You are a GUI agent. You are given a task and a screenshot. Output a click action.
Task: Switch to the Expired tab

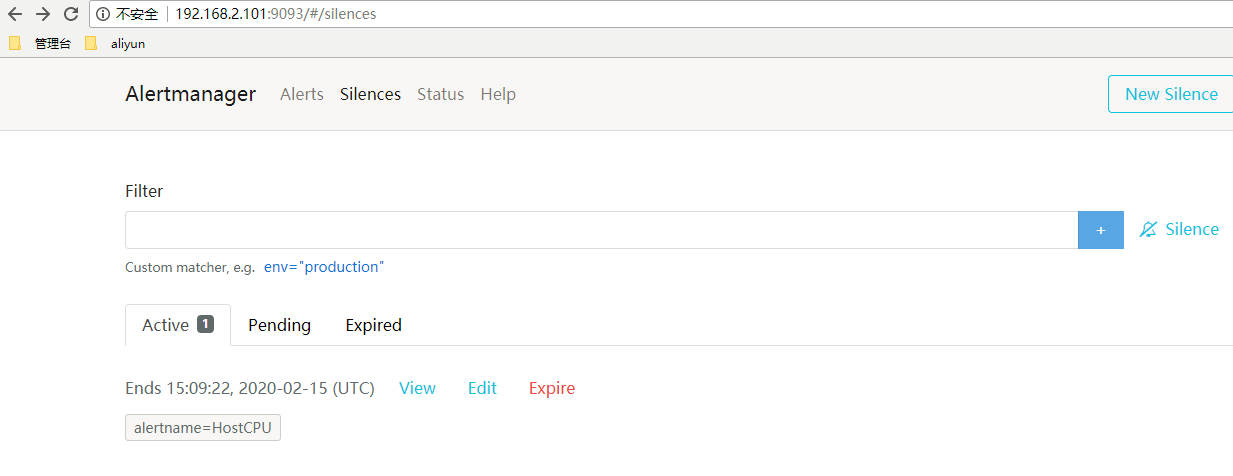[x=373, y=325]
